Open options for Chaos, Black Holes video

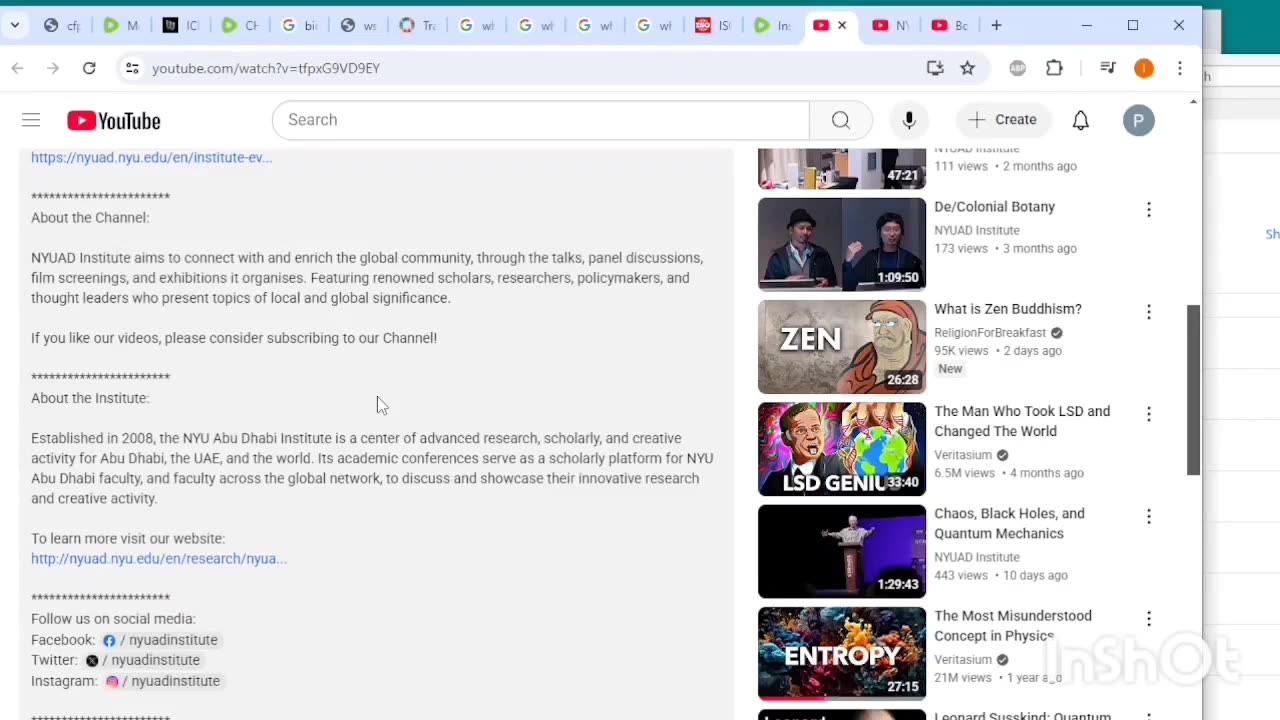tap(1149, 516)
